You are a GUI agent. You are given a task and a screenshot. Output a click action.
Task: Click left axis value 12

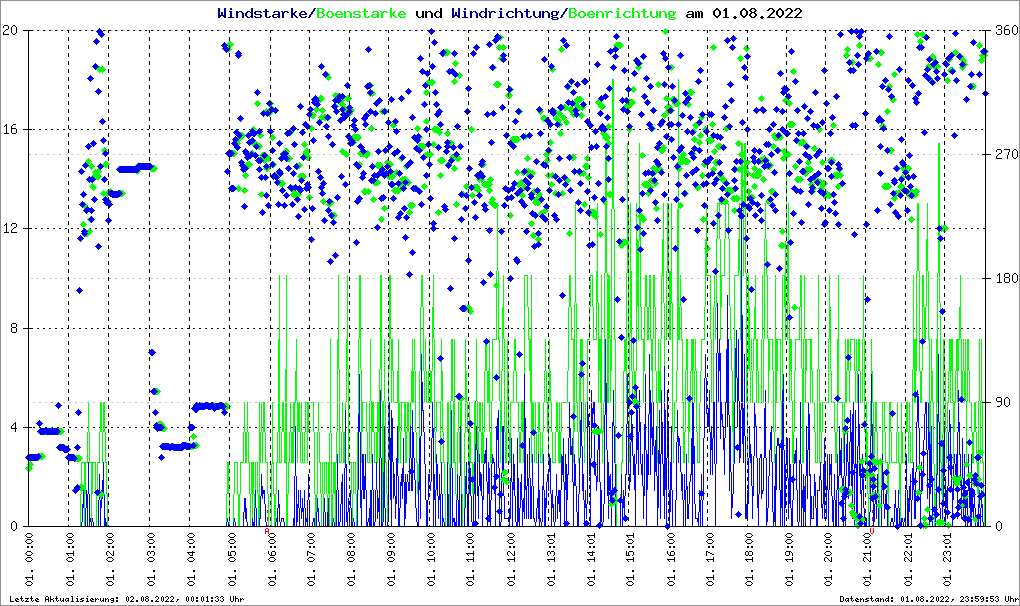(14, 229)
